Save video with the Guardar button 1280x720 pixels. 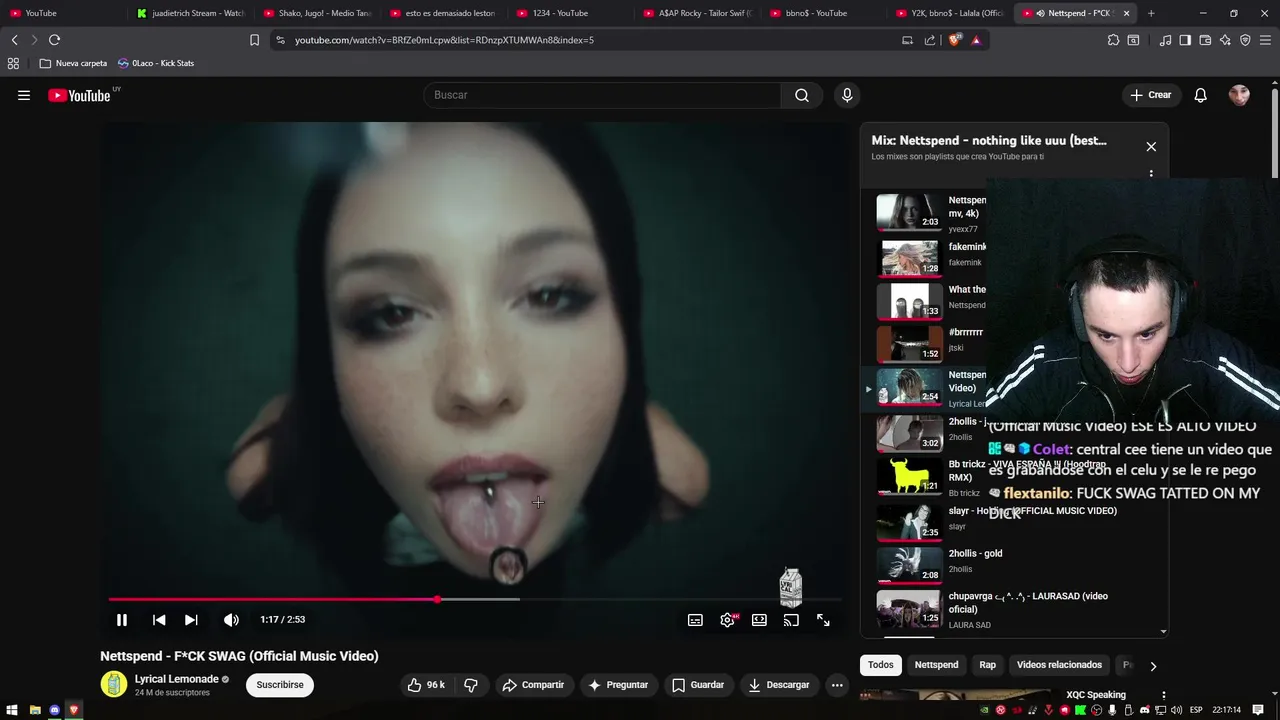(698, 685)
